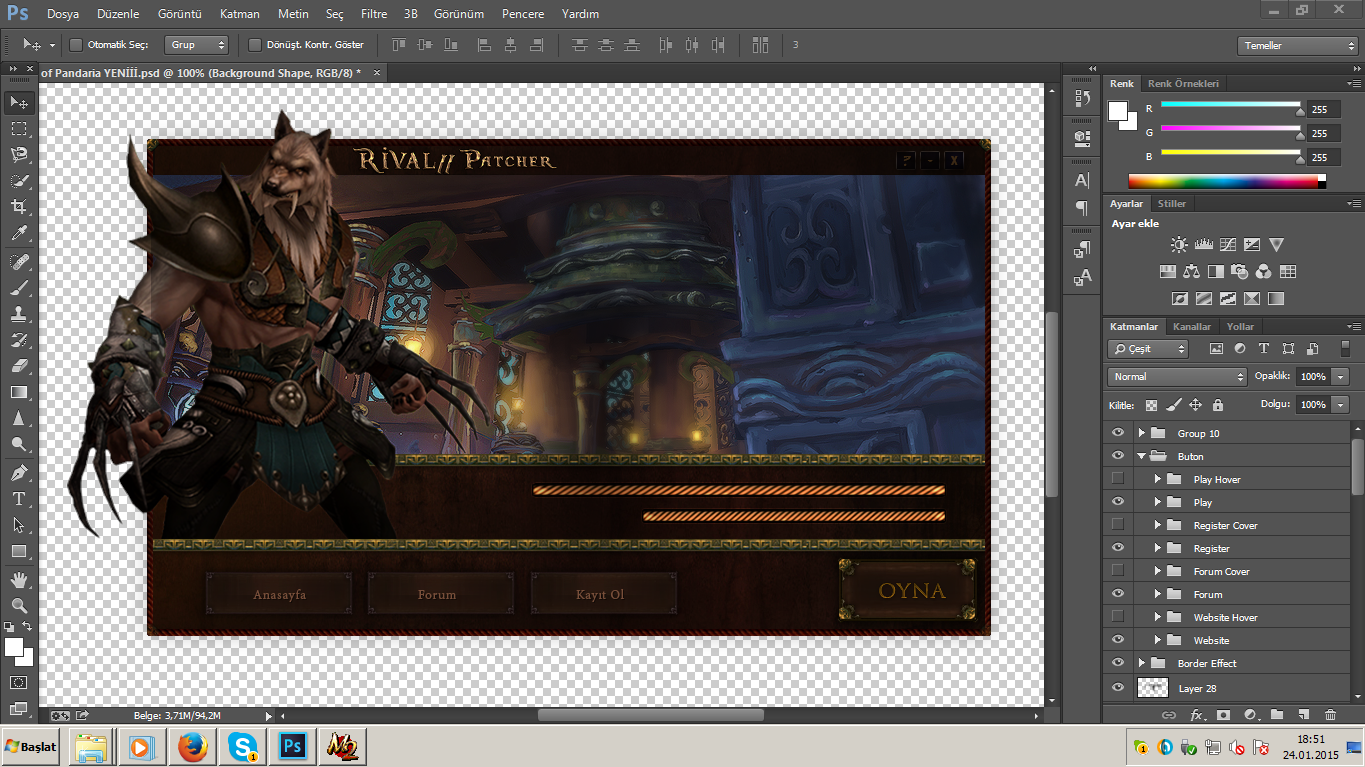Screen dimensions: 1365x767
Task: Click the G value input field
Action: click(x=1323, y=133)
